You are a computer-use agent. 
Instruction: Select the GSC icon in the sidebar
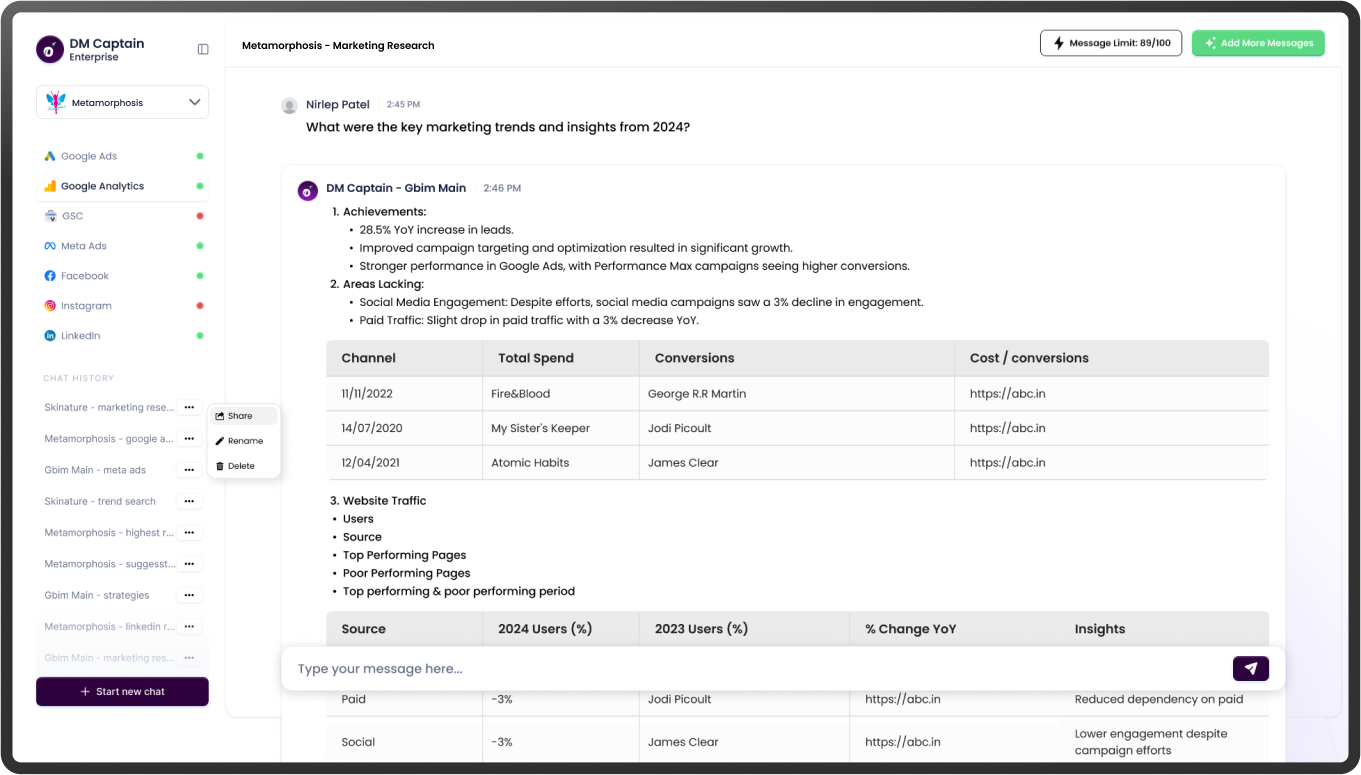pos(50,216)
